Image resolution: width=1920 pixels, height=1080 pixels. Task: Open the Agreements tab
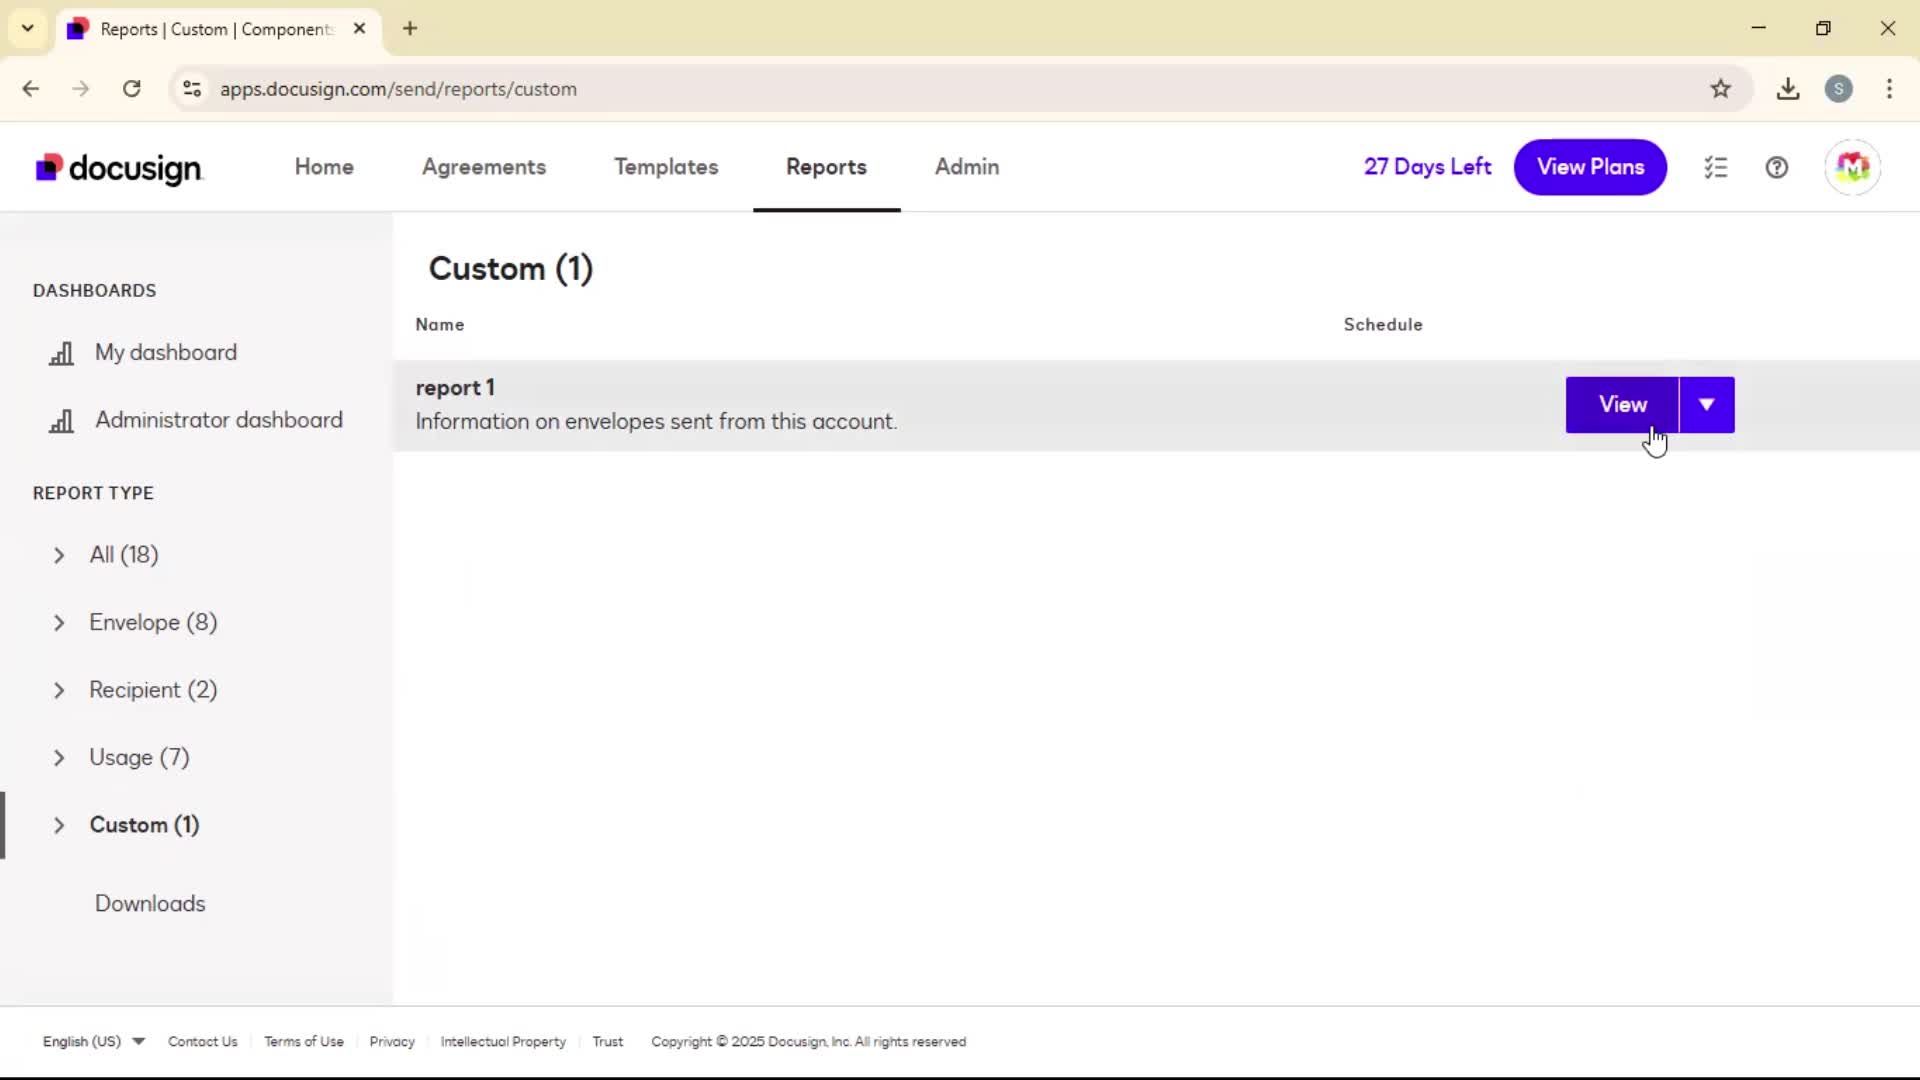484,167
